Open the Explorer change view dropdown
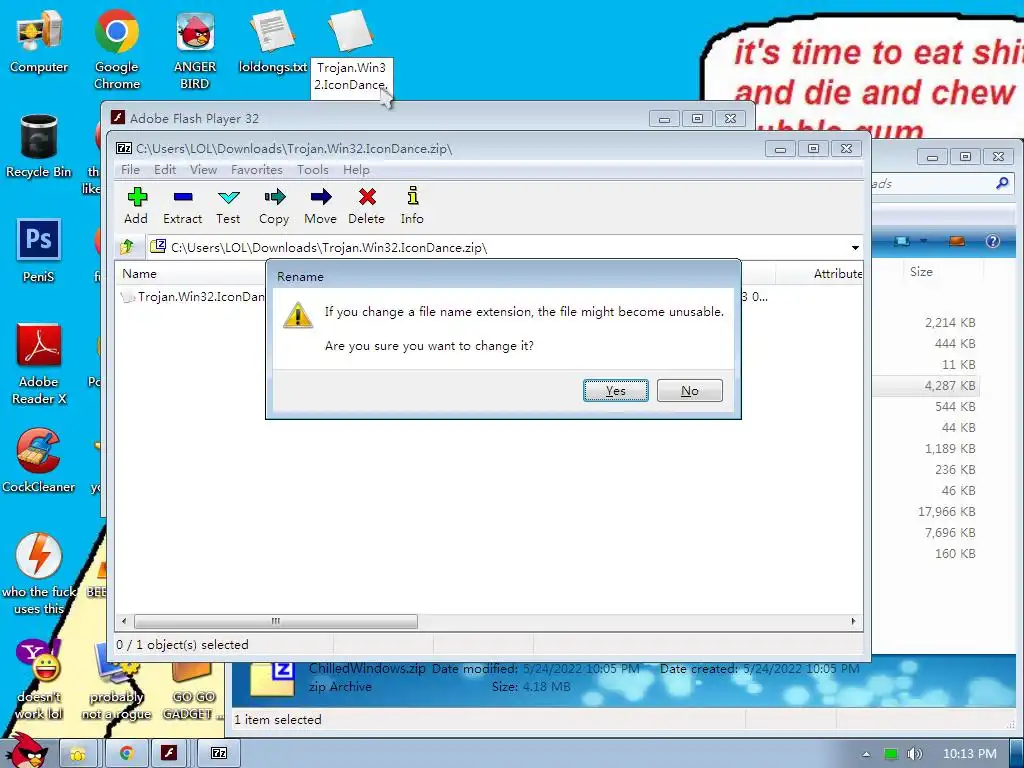 923,241
